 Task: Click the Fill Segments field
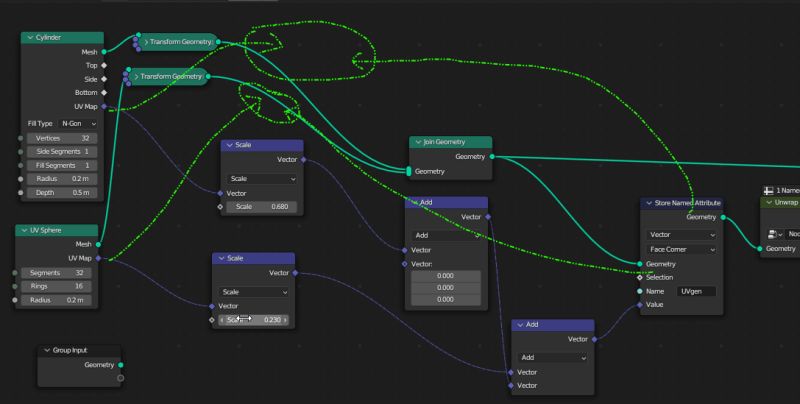click(x=62, y=165)
